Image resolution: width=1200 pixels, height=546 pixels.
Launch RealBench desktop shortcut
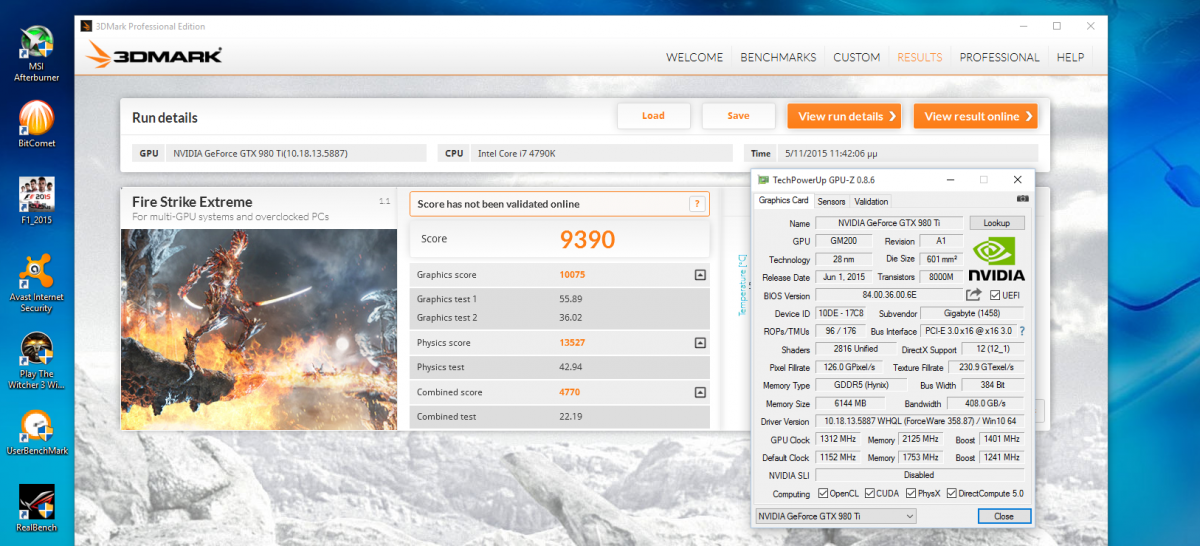(x=36, y=508)
